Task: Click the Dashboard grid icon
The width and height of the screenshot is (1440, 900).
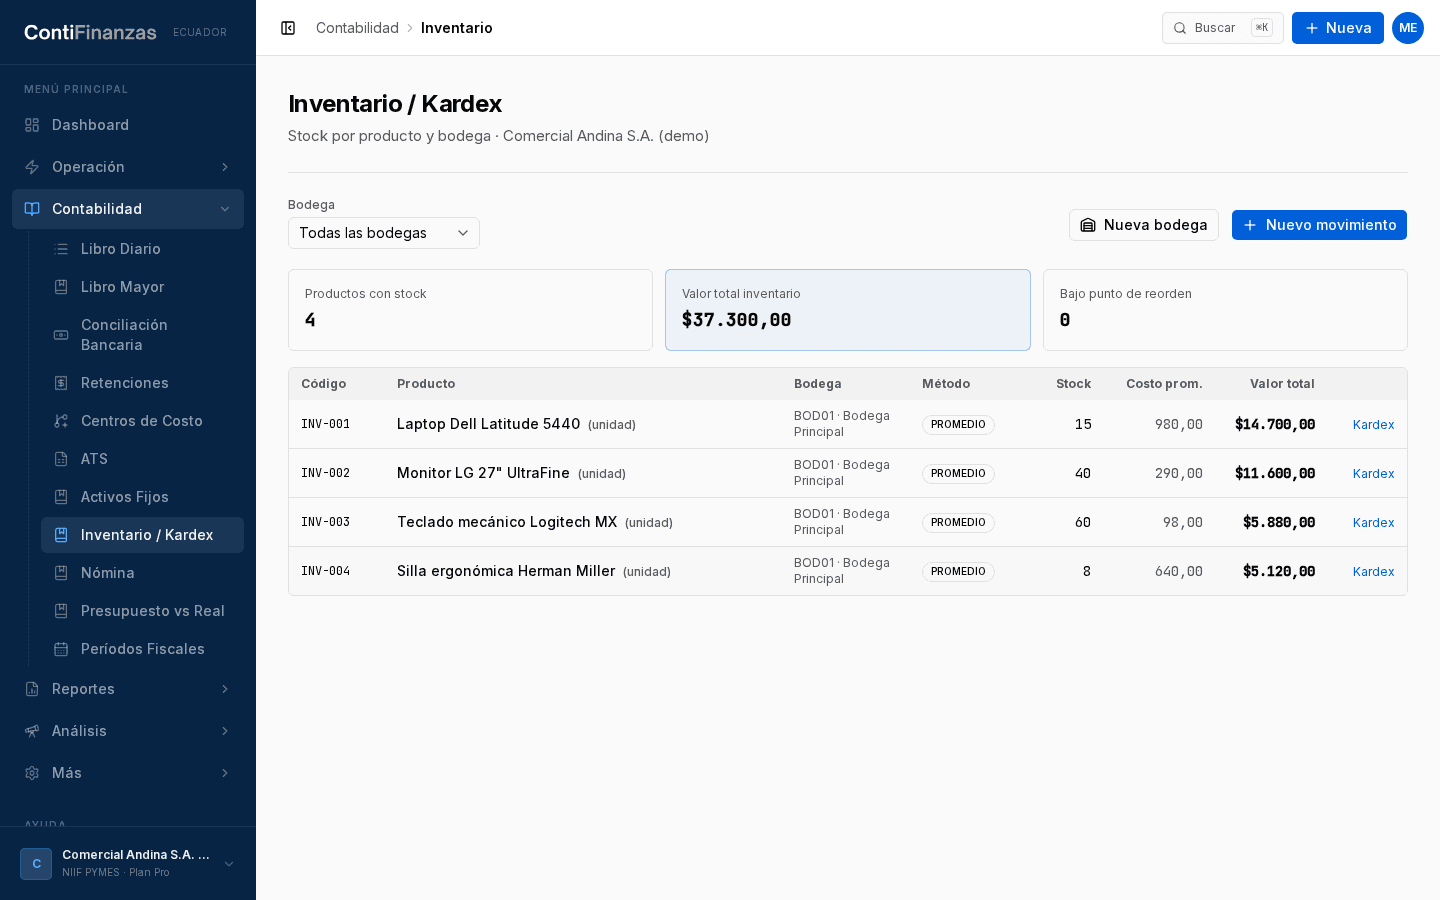Action: (x=32, y=125)
